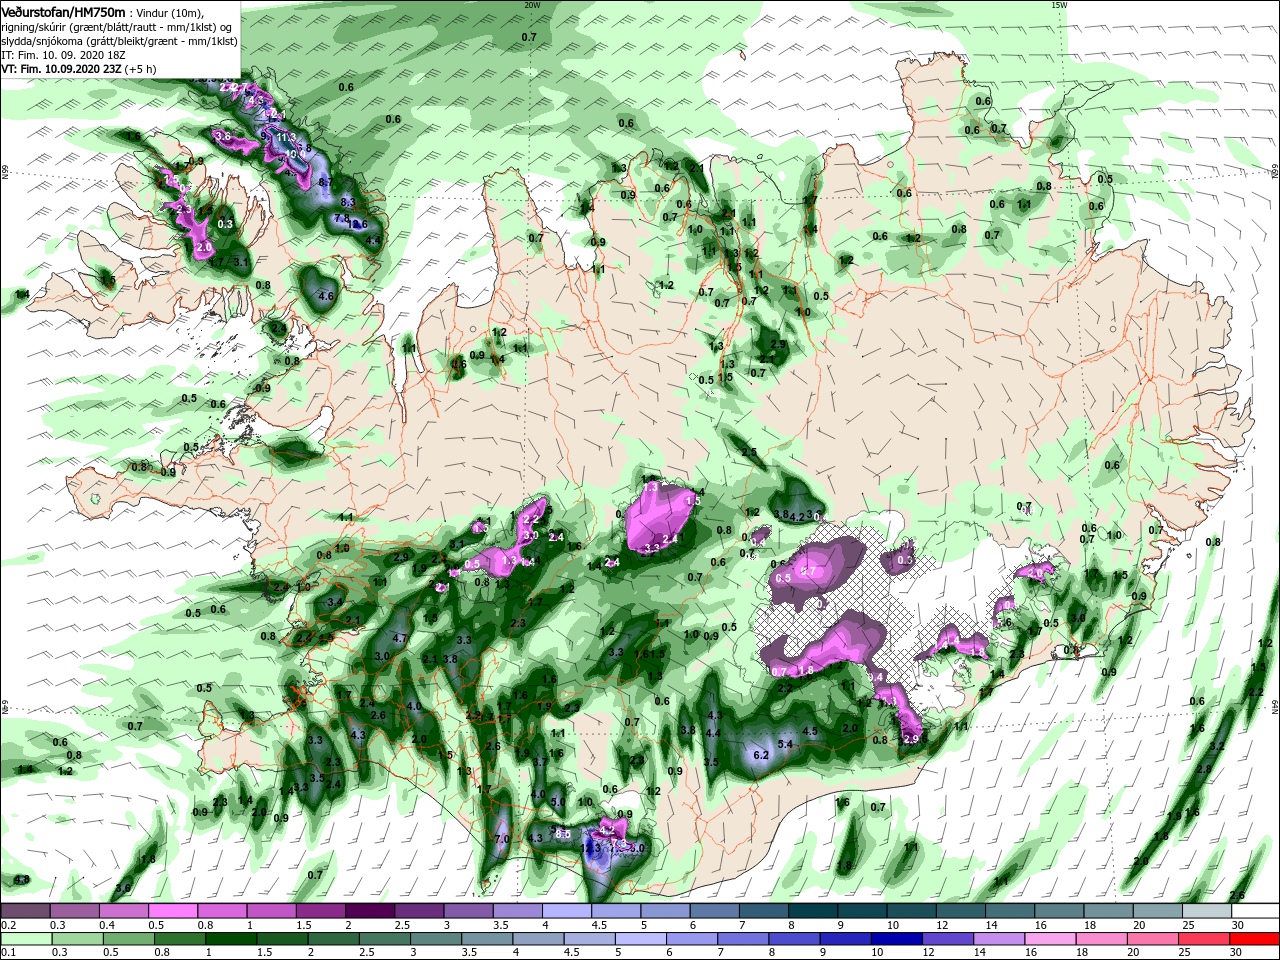
Task: Pick the palest green 0.1 swatch in the bottom legend row
Action: pos(25,939)
